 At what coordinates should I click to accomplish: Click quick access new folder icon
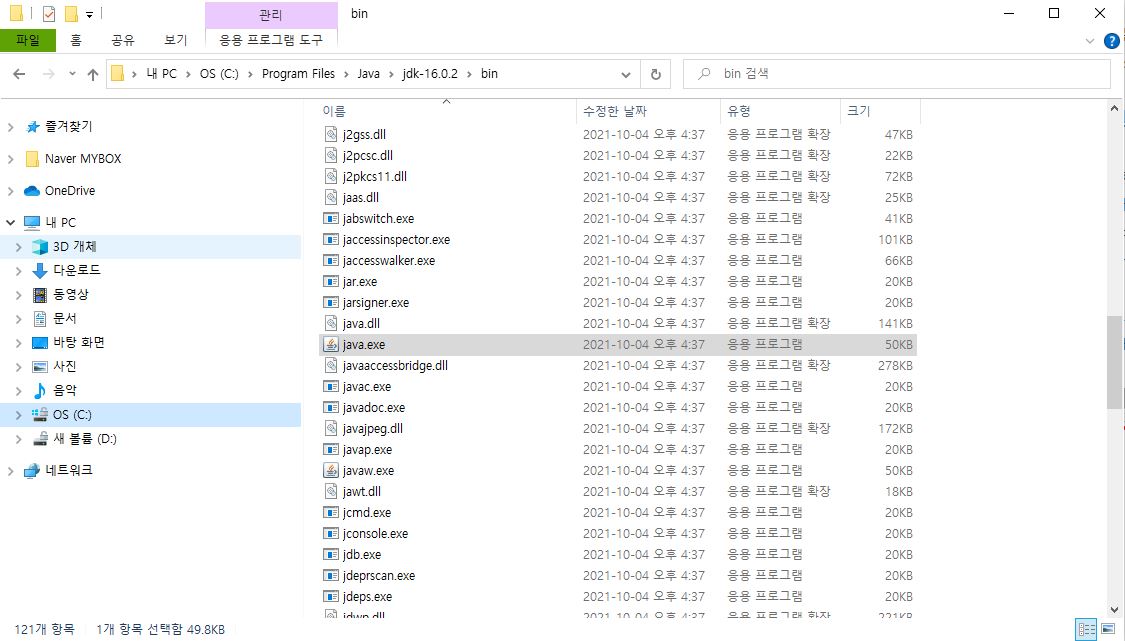71,14
